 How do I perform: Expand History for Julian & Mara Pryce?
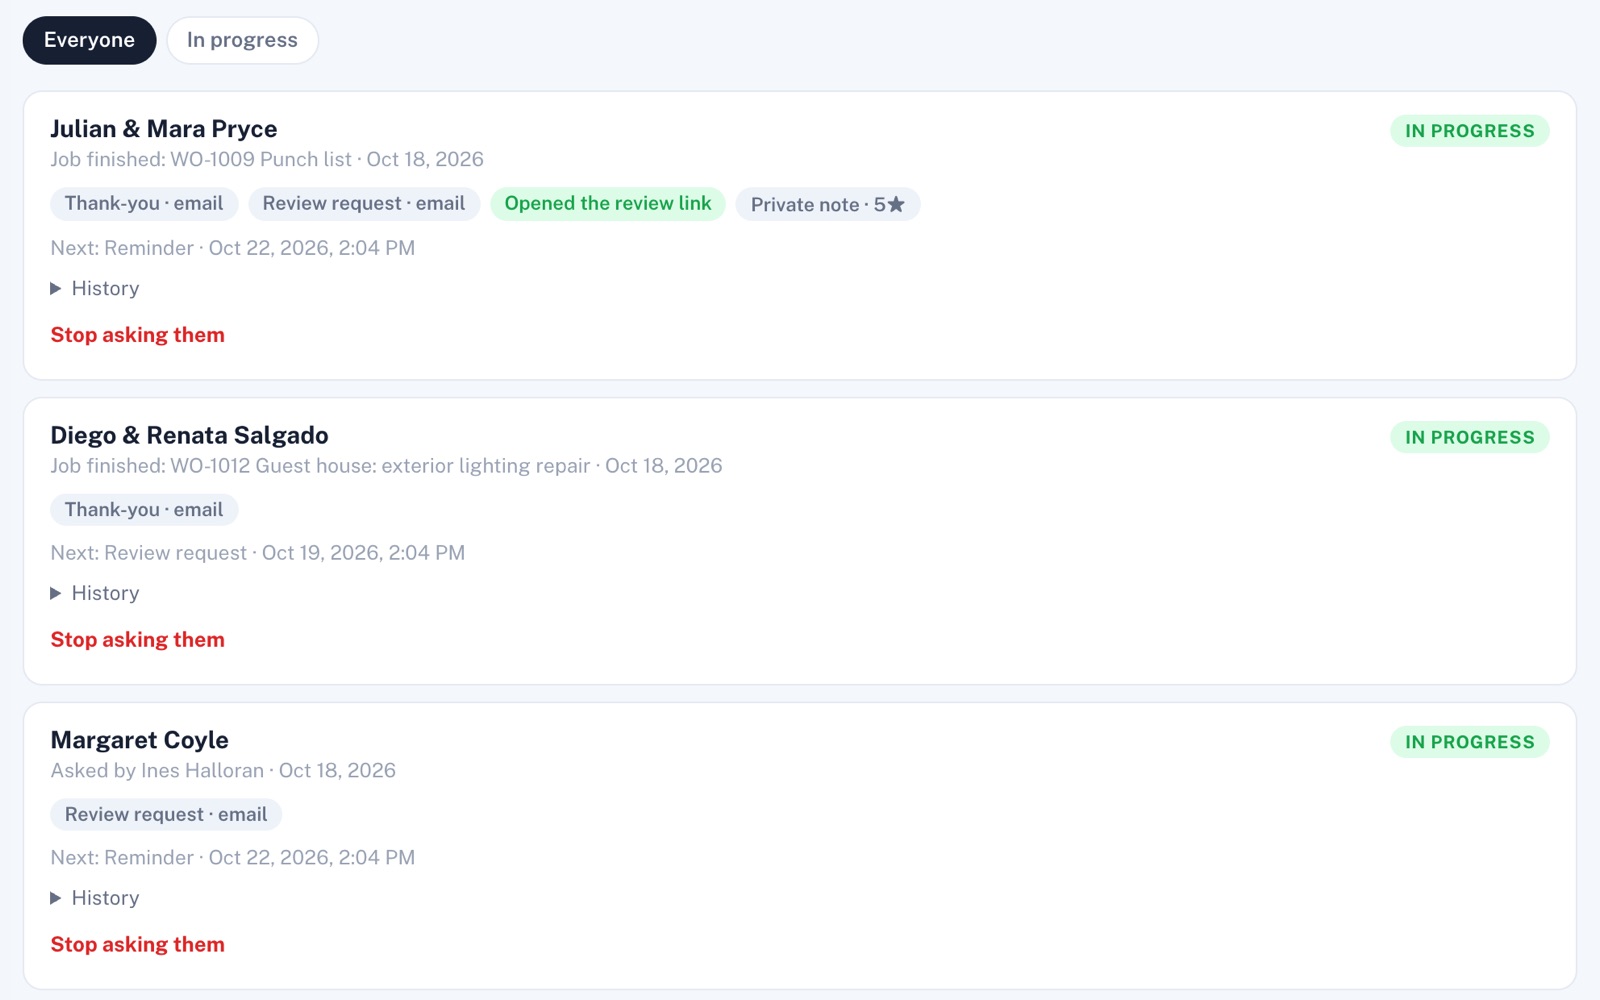coord(95,288)
